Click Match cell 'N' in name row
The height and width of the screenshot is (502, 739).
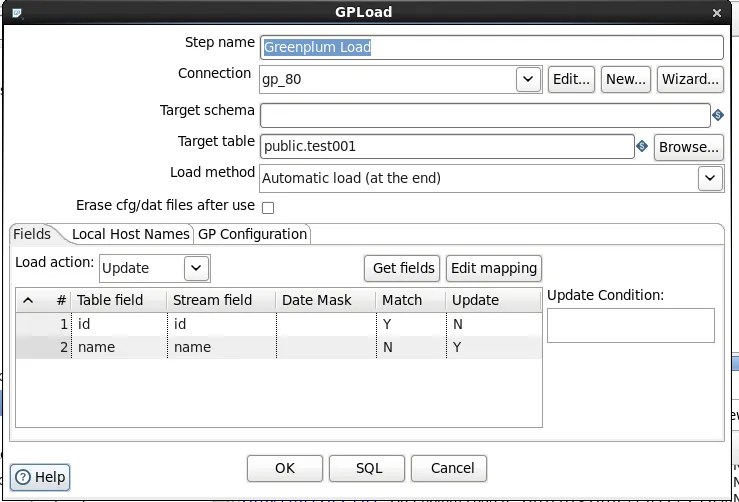click(411, 347)
